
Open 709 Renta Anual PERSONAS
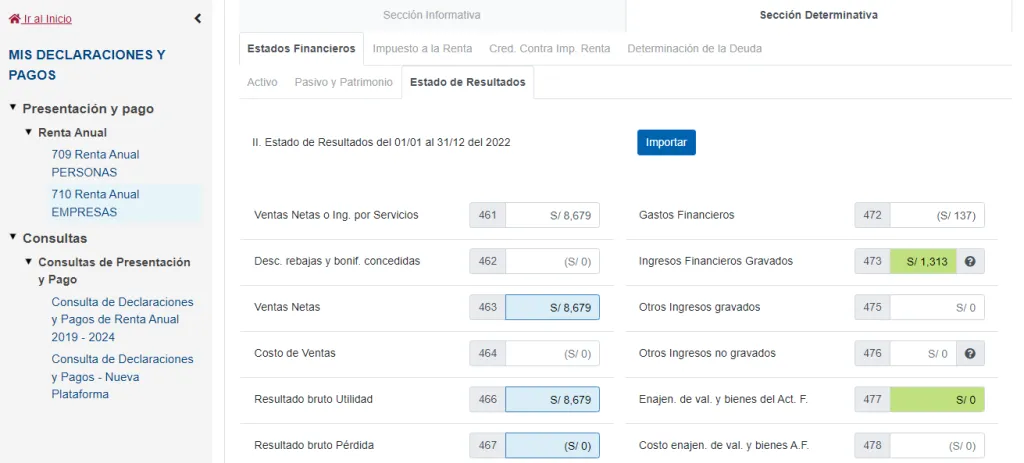pos(95,163)
